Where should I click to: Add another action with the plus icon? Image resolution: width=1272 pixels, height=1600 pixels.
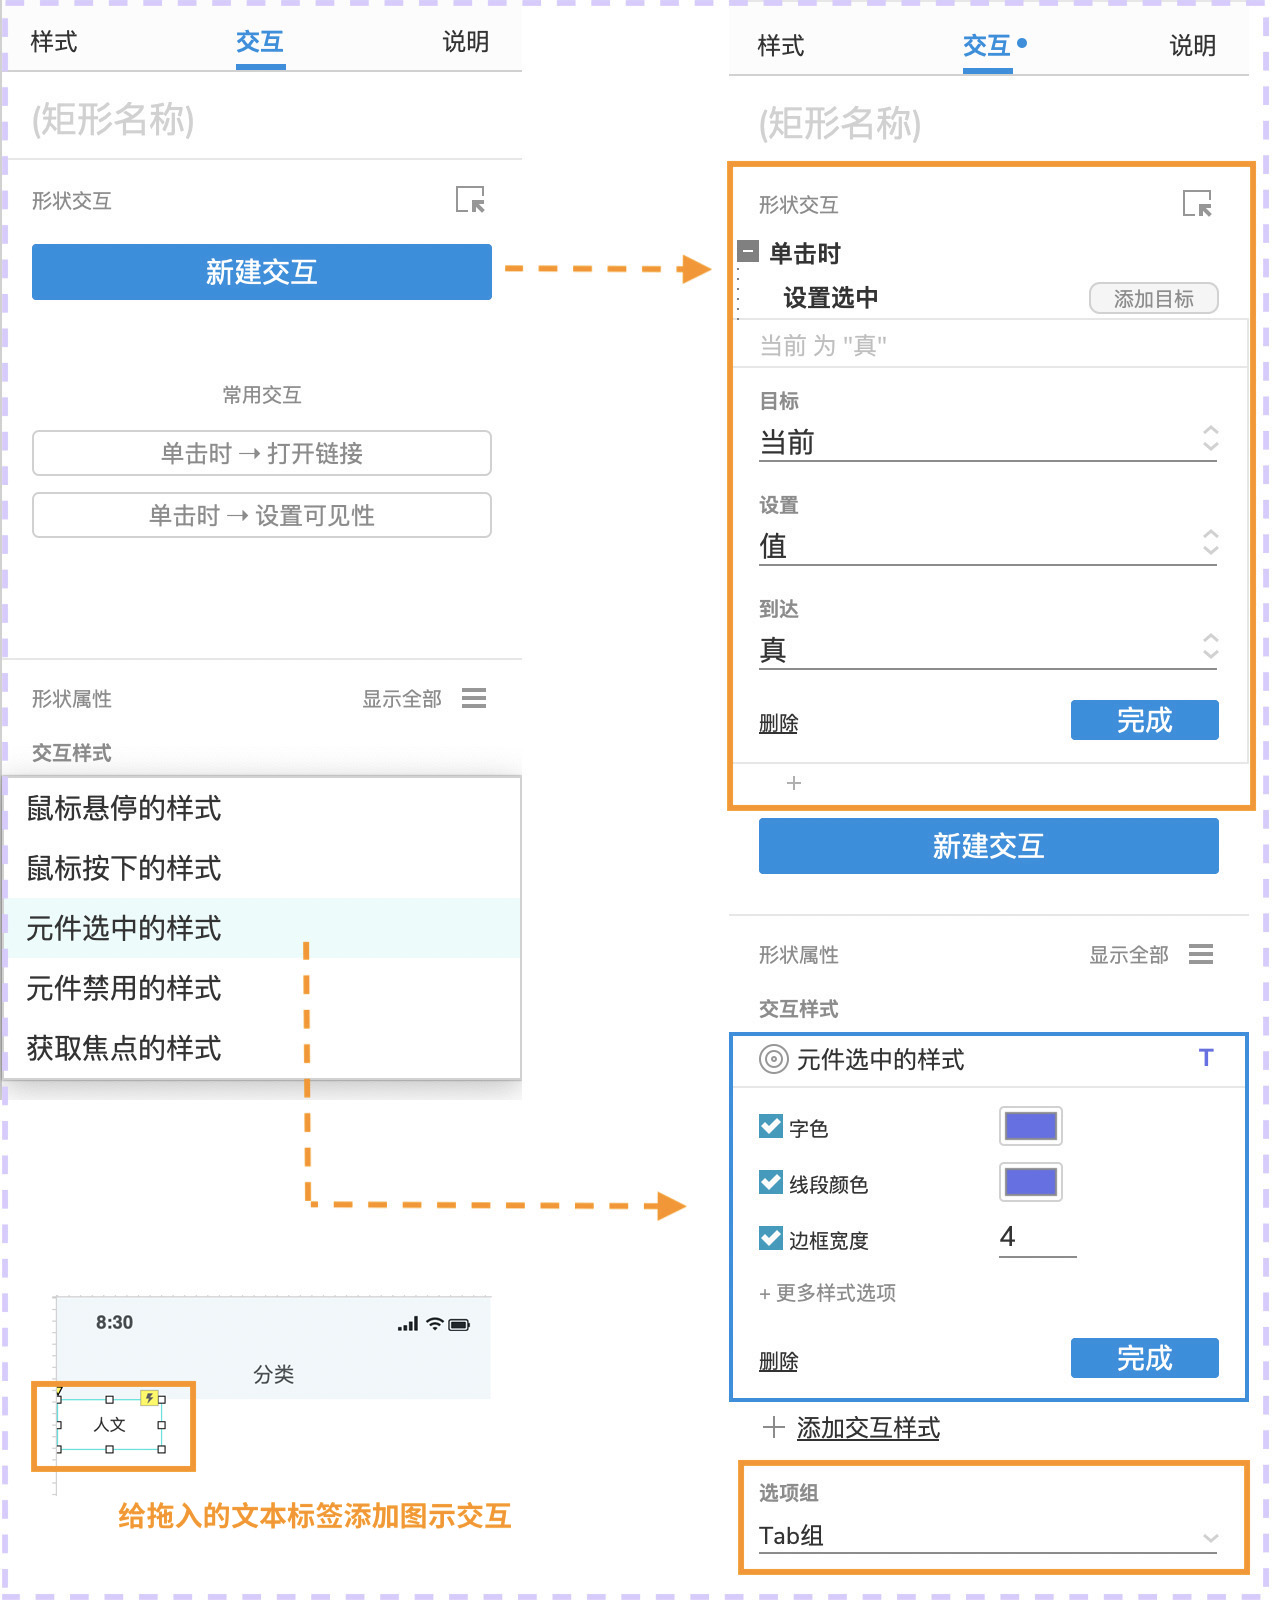(x=794, y=783)
